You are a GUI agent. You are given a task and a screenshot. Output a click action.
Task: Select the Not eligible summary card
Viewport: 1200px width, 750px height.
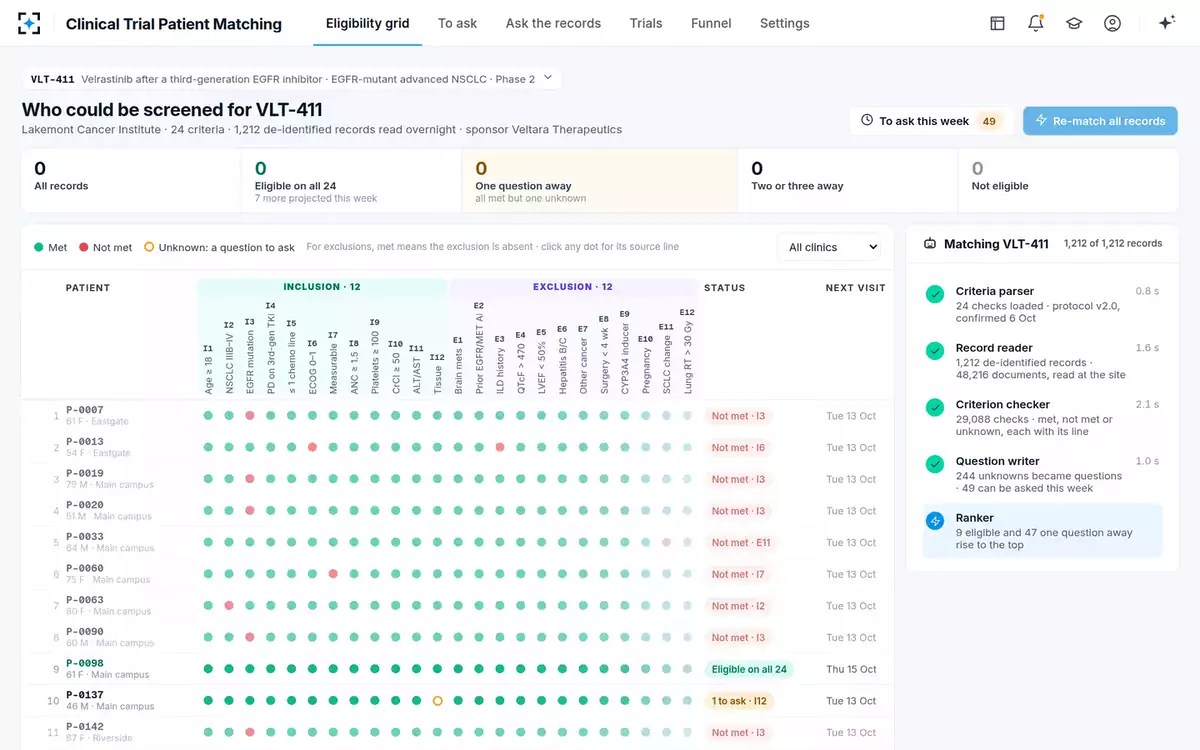point(1068,181)
